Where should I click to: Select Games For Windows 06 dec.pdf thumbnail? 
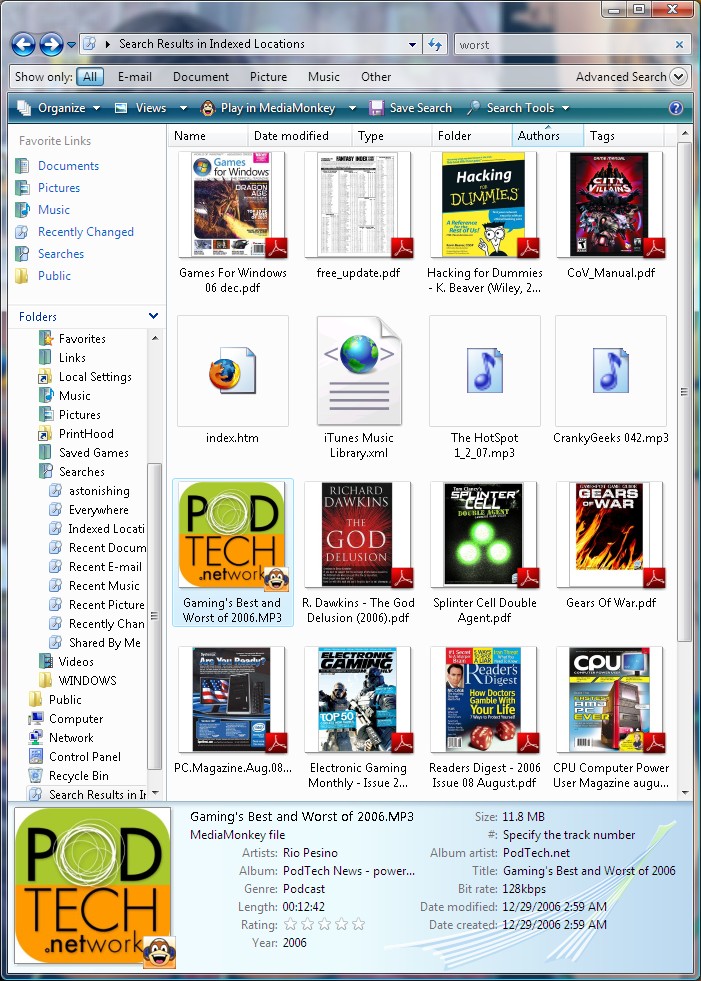point(233,205)
